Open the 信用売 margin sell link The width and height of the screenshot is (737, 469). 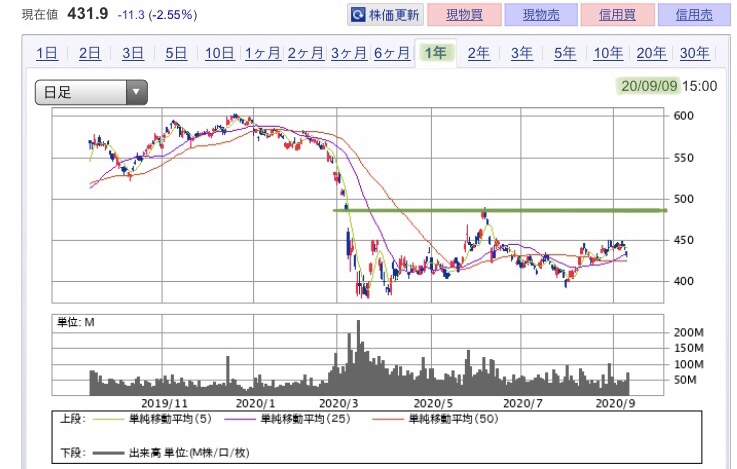point(694,15)
